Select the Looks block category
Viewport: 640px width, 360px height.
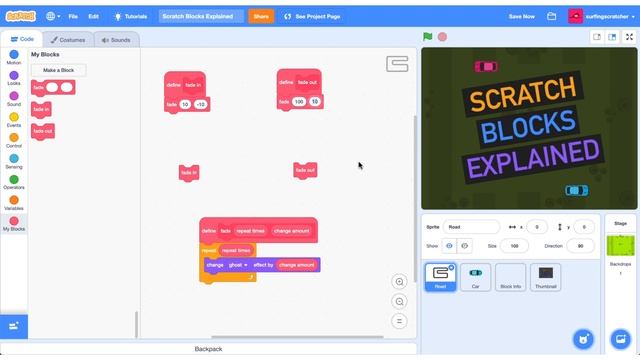pyautogui.click(x=14, y=78)
